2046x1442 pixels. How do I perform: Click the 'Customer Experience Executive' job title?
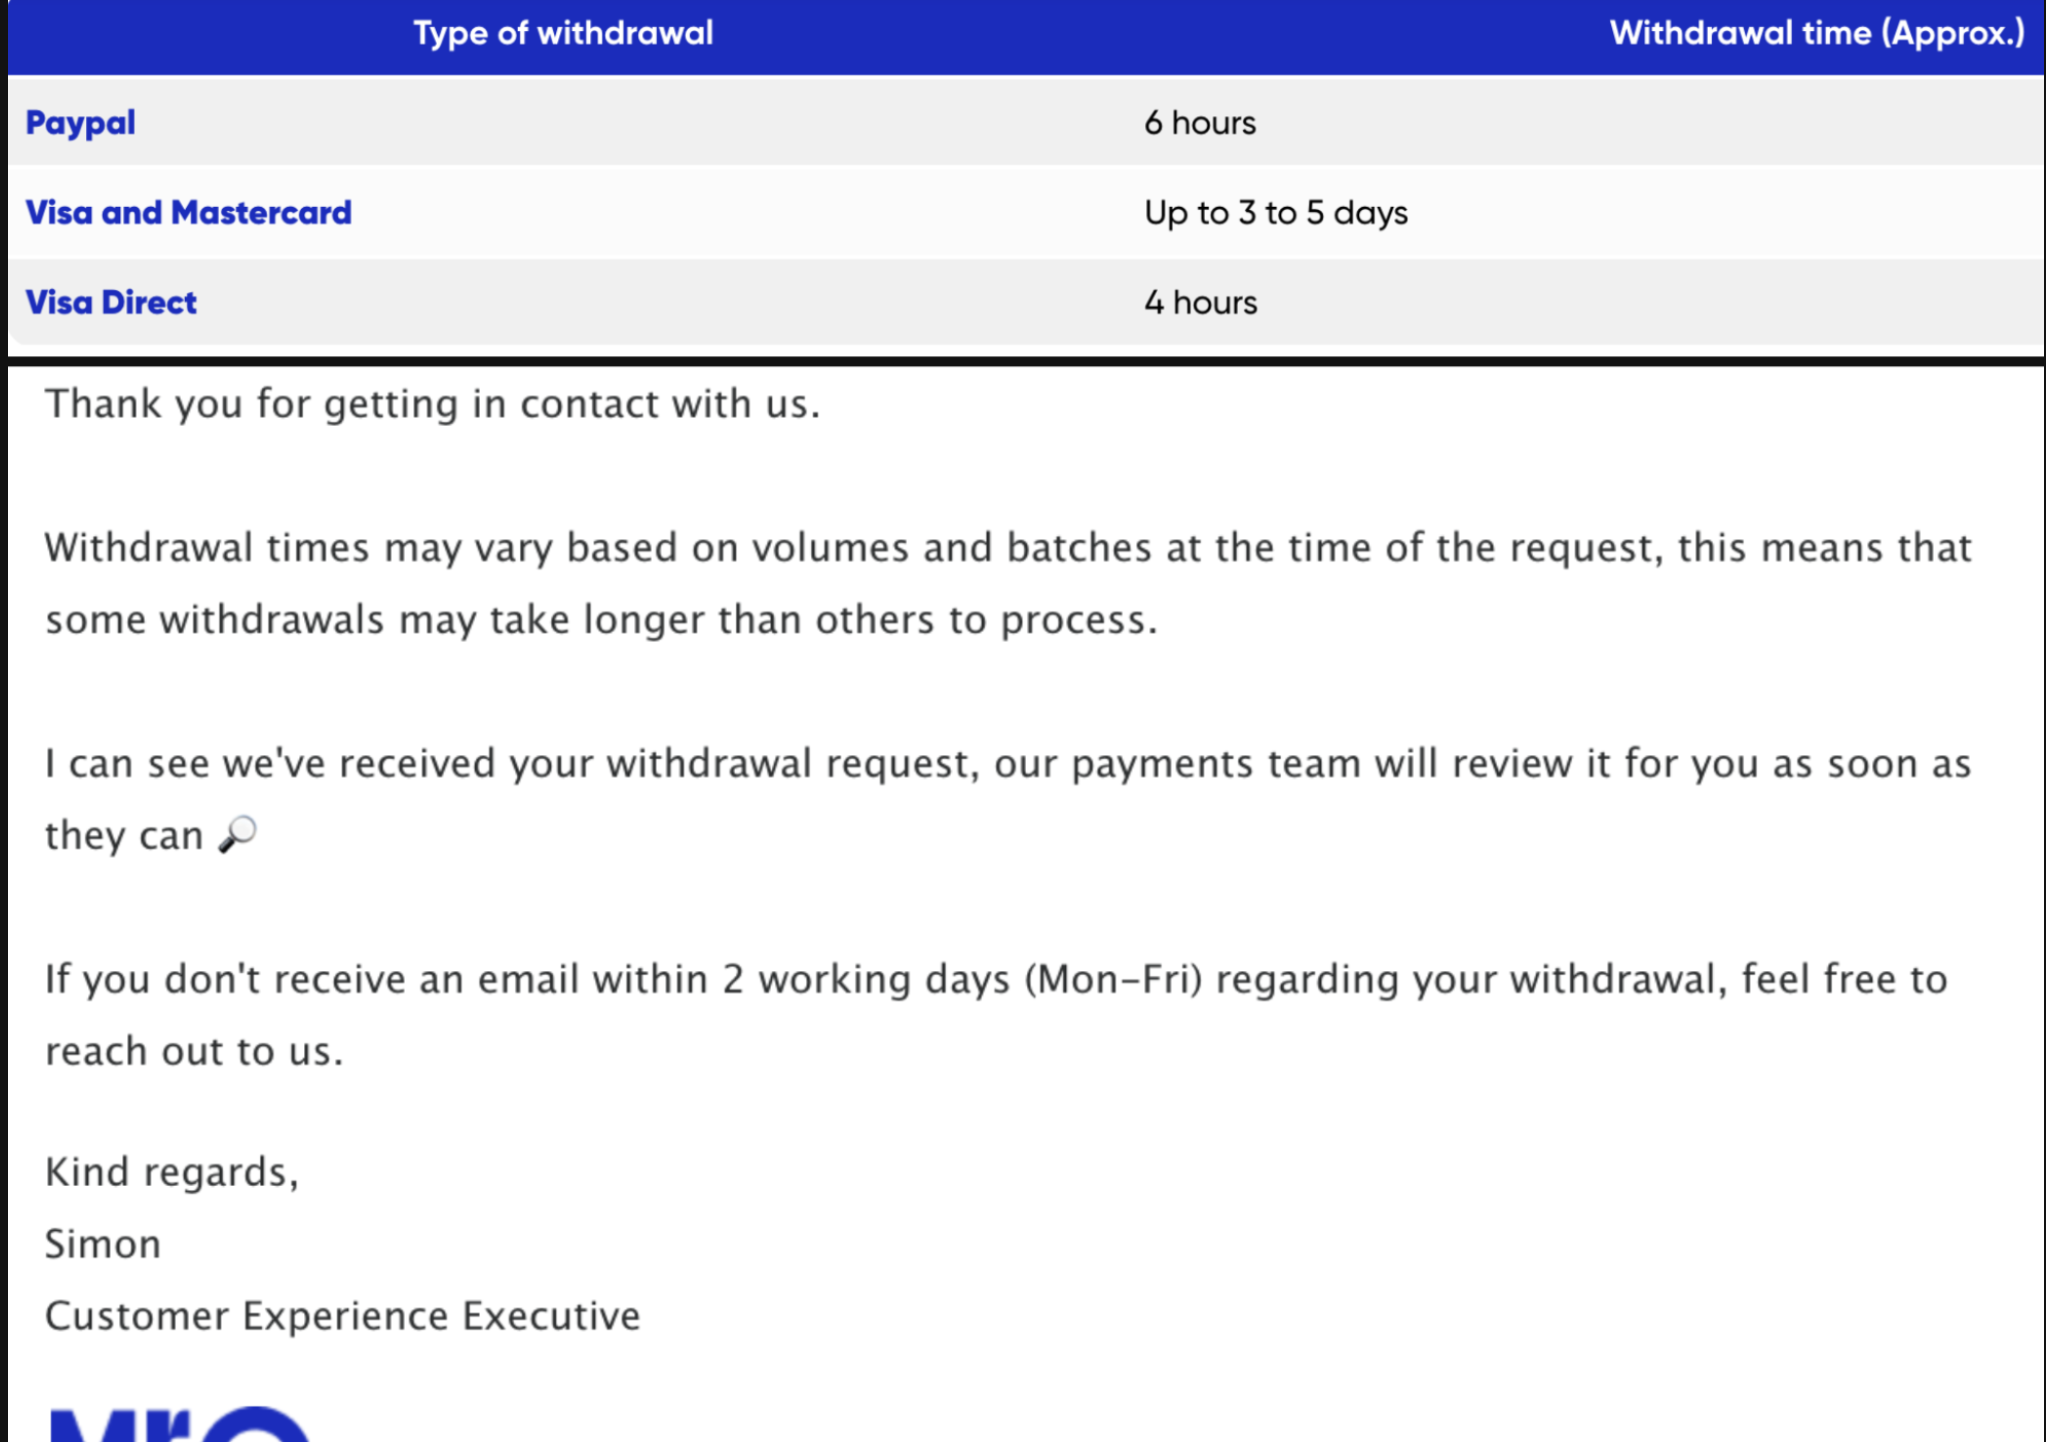[x=342, y=1316]
